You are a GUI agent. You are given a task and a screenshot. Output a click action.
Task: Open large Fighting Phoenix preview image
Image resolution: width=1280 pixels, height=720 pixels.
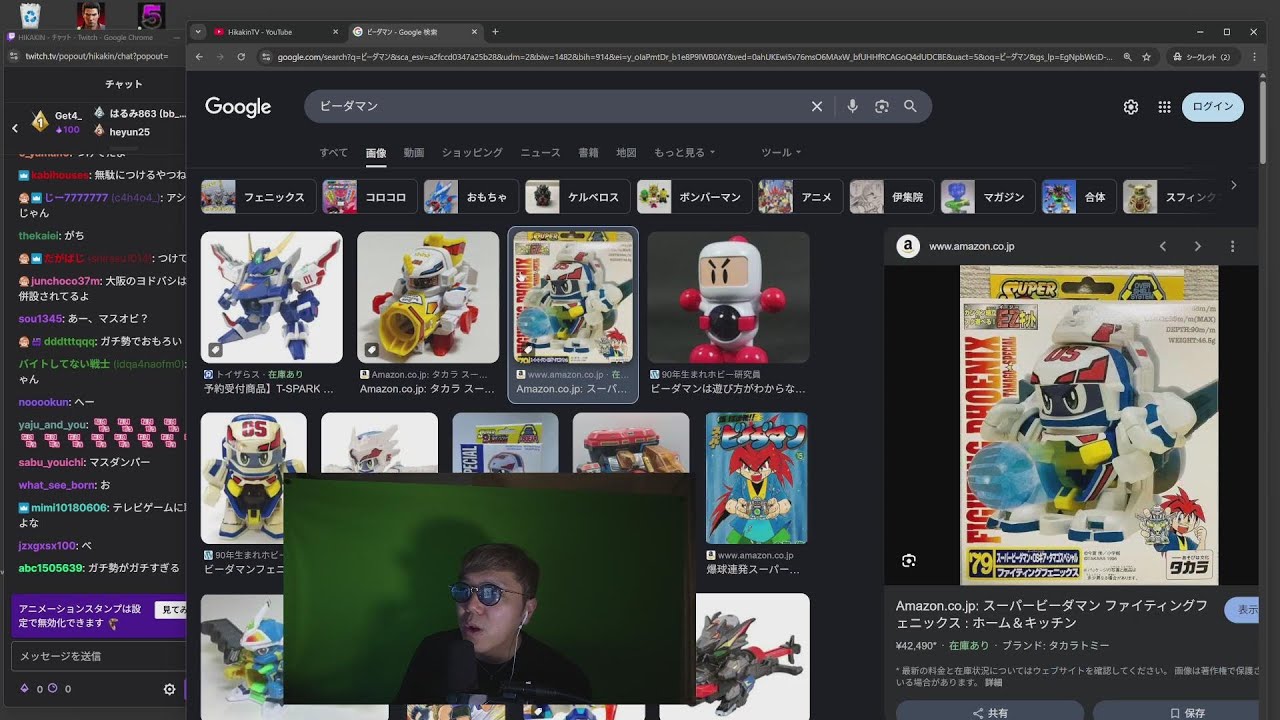[1089, 425]
